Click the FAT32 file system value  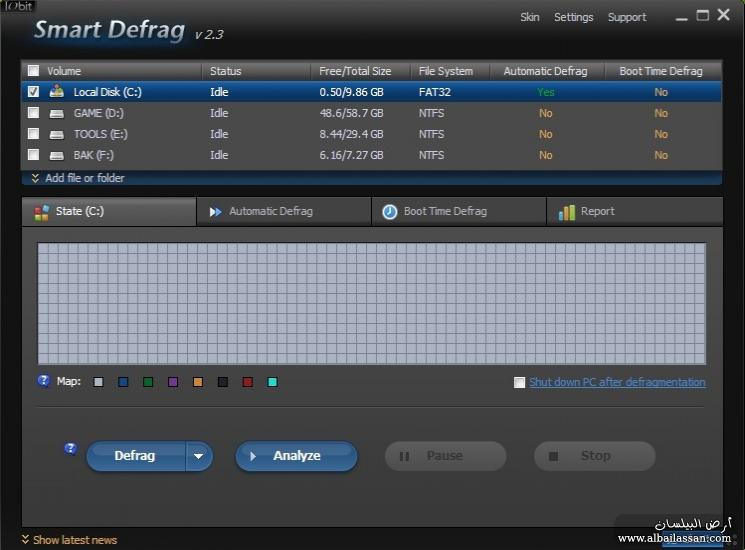[x=435, y=92]
